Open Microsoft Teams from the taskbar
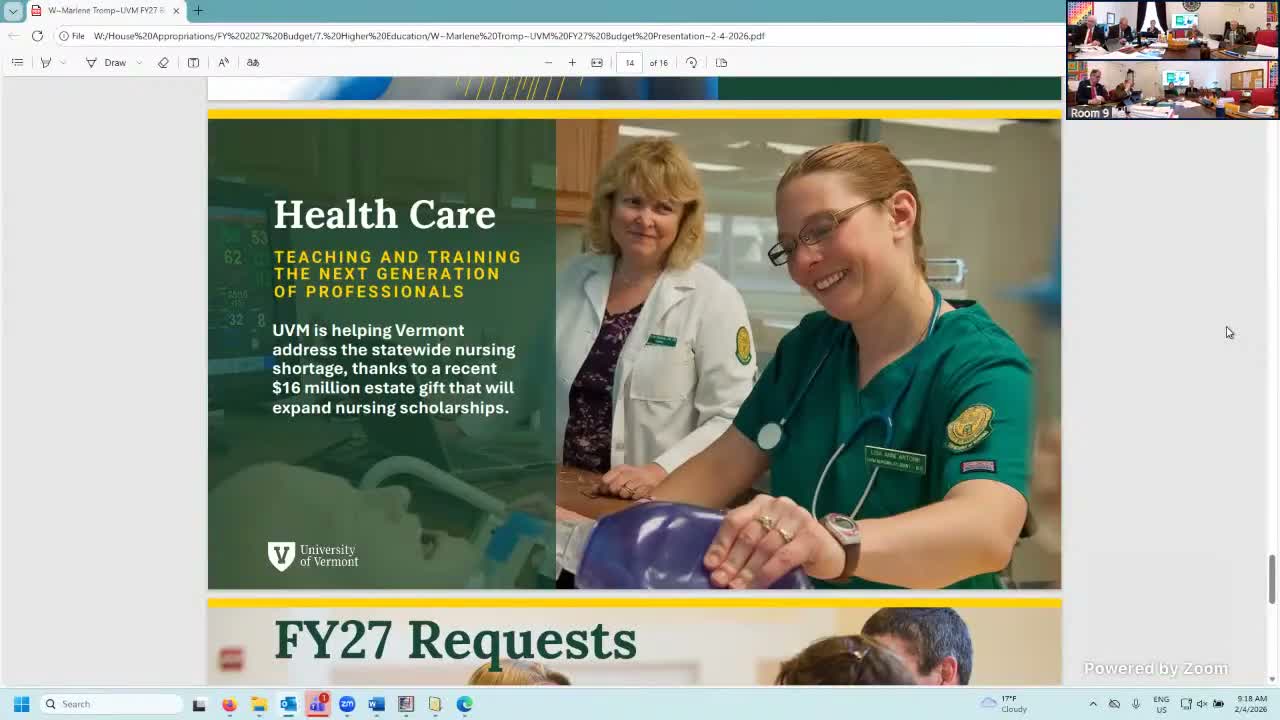This screenshot has height=720, width=1280. click(317, 704)
